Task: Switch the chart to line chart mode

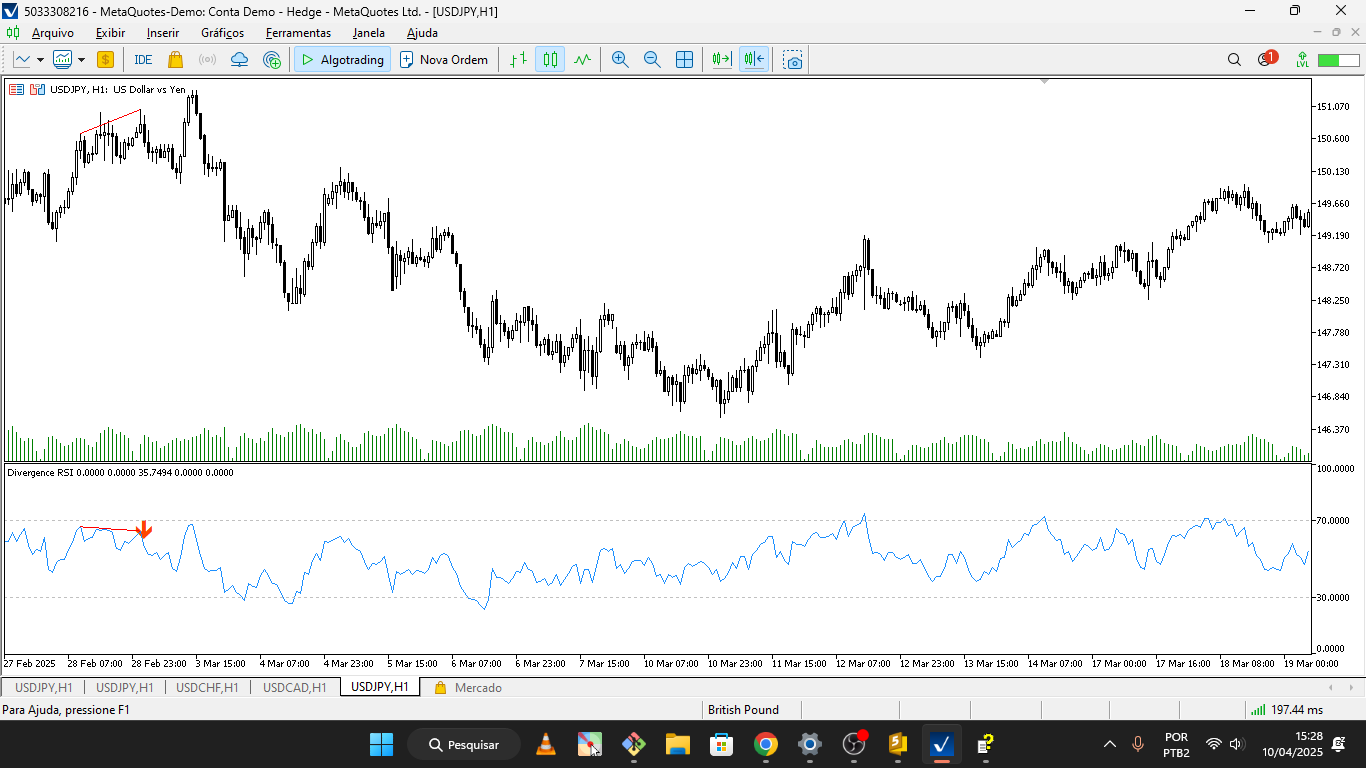Action: pyautogui.click(x=581, y=59)
